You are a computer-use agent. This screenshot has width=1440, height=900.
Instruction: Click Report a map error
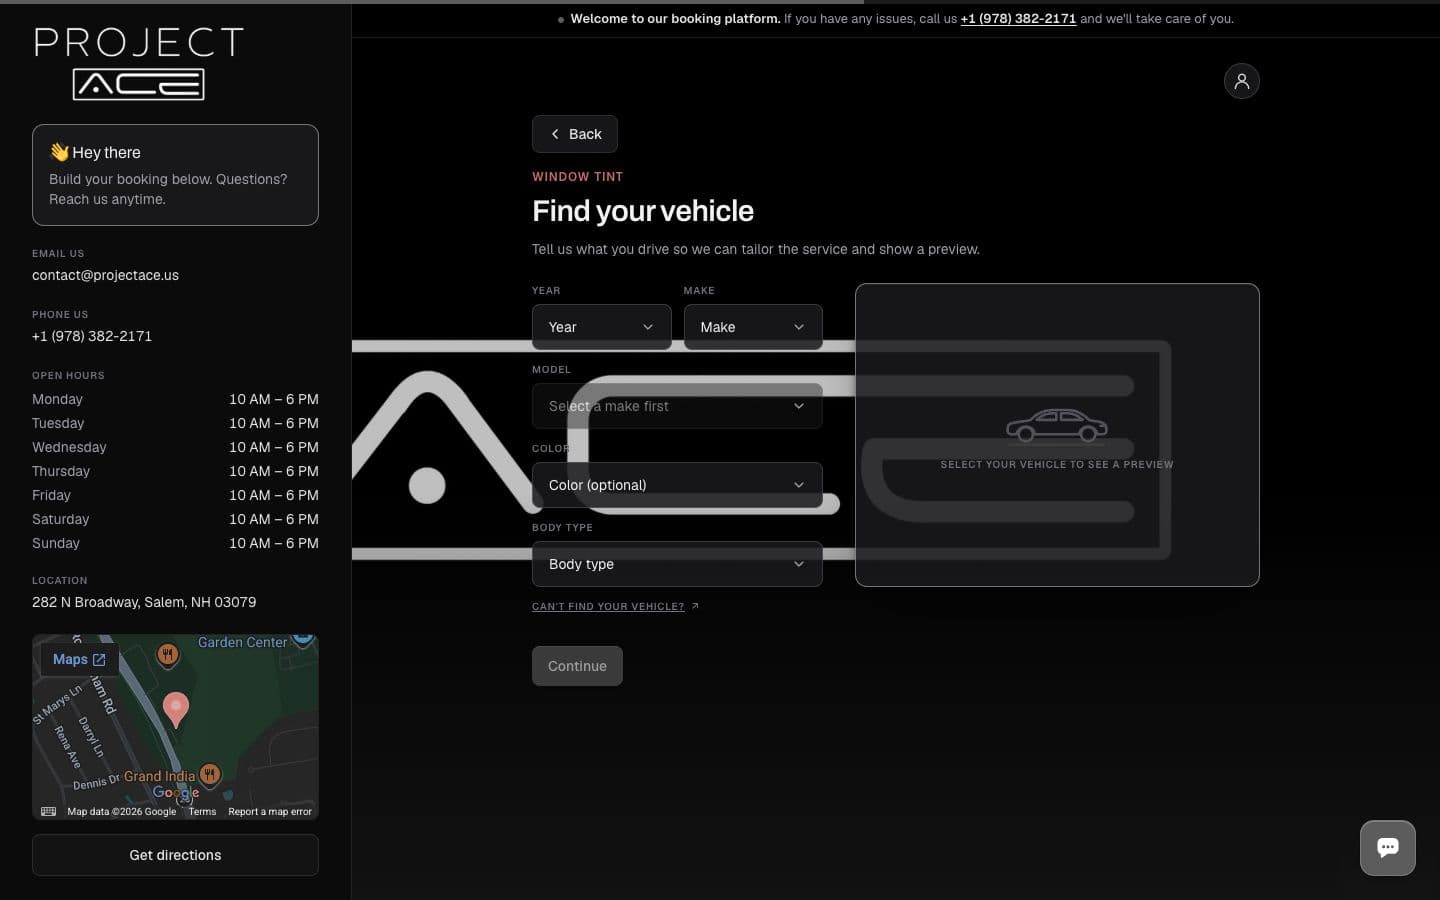coord(270,812)
